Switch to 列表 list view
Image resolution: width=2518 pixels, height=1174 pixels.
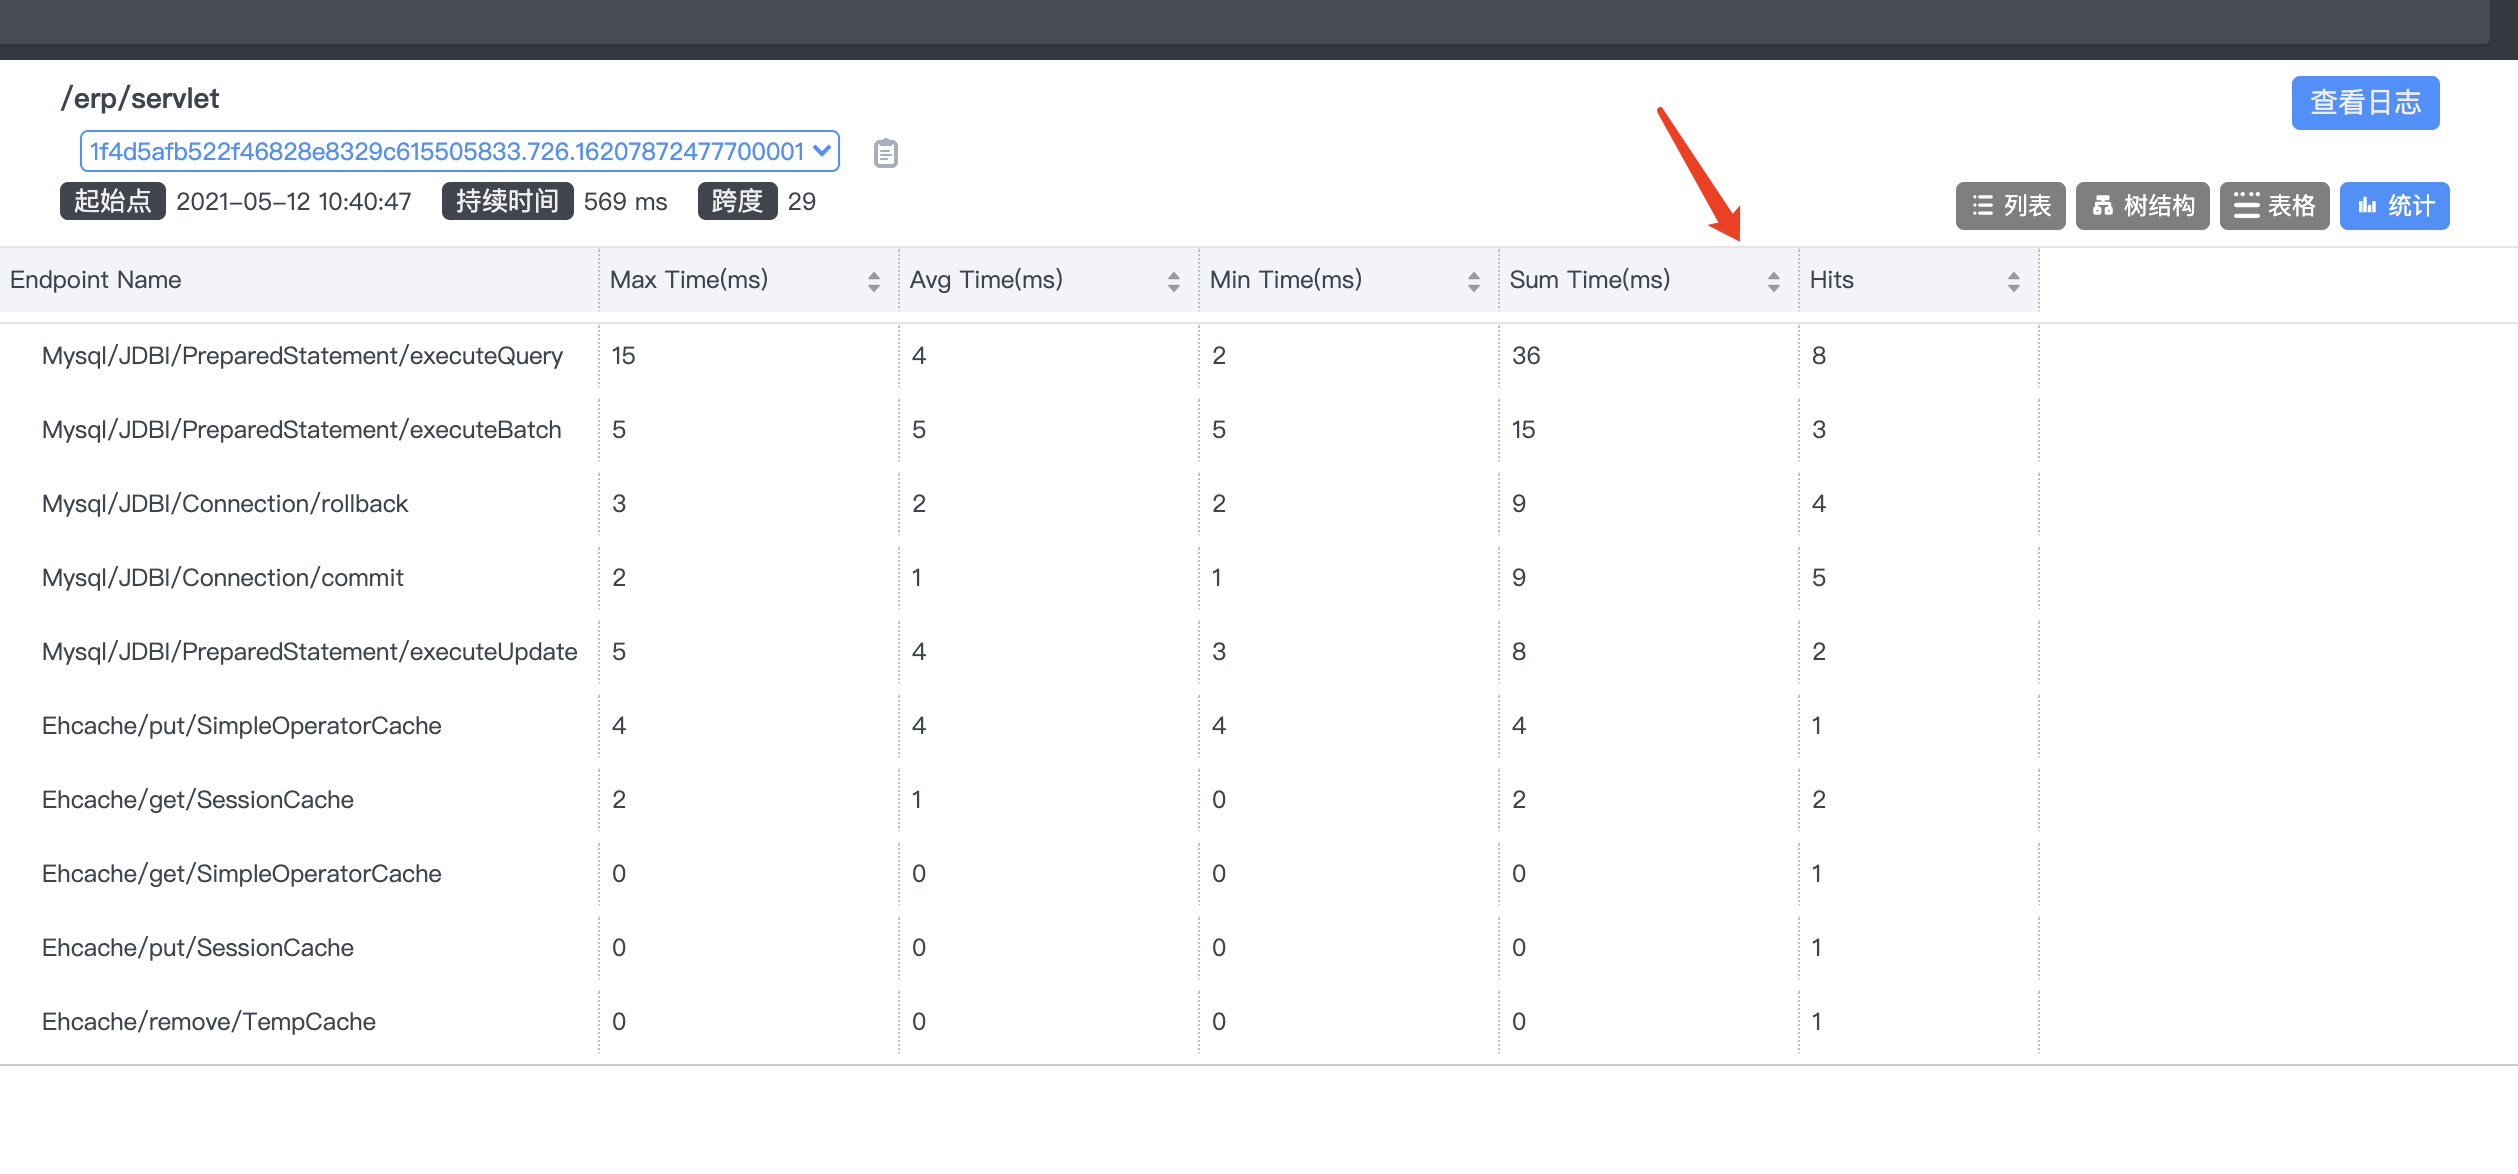point(2010,206)
